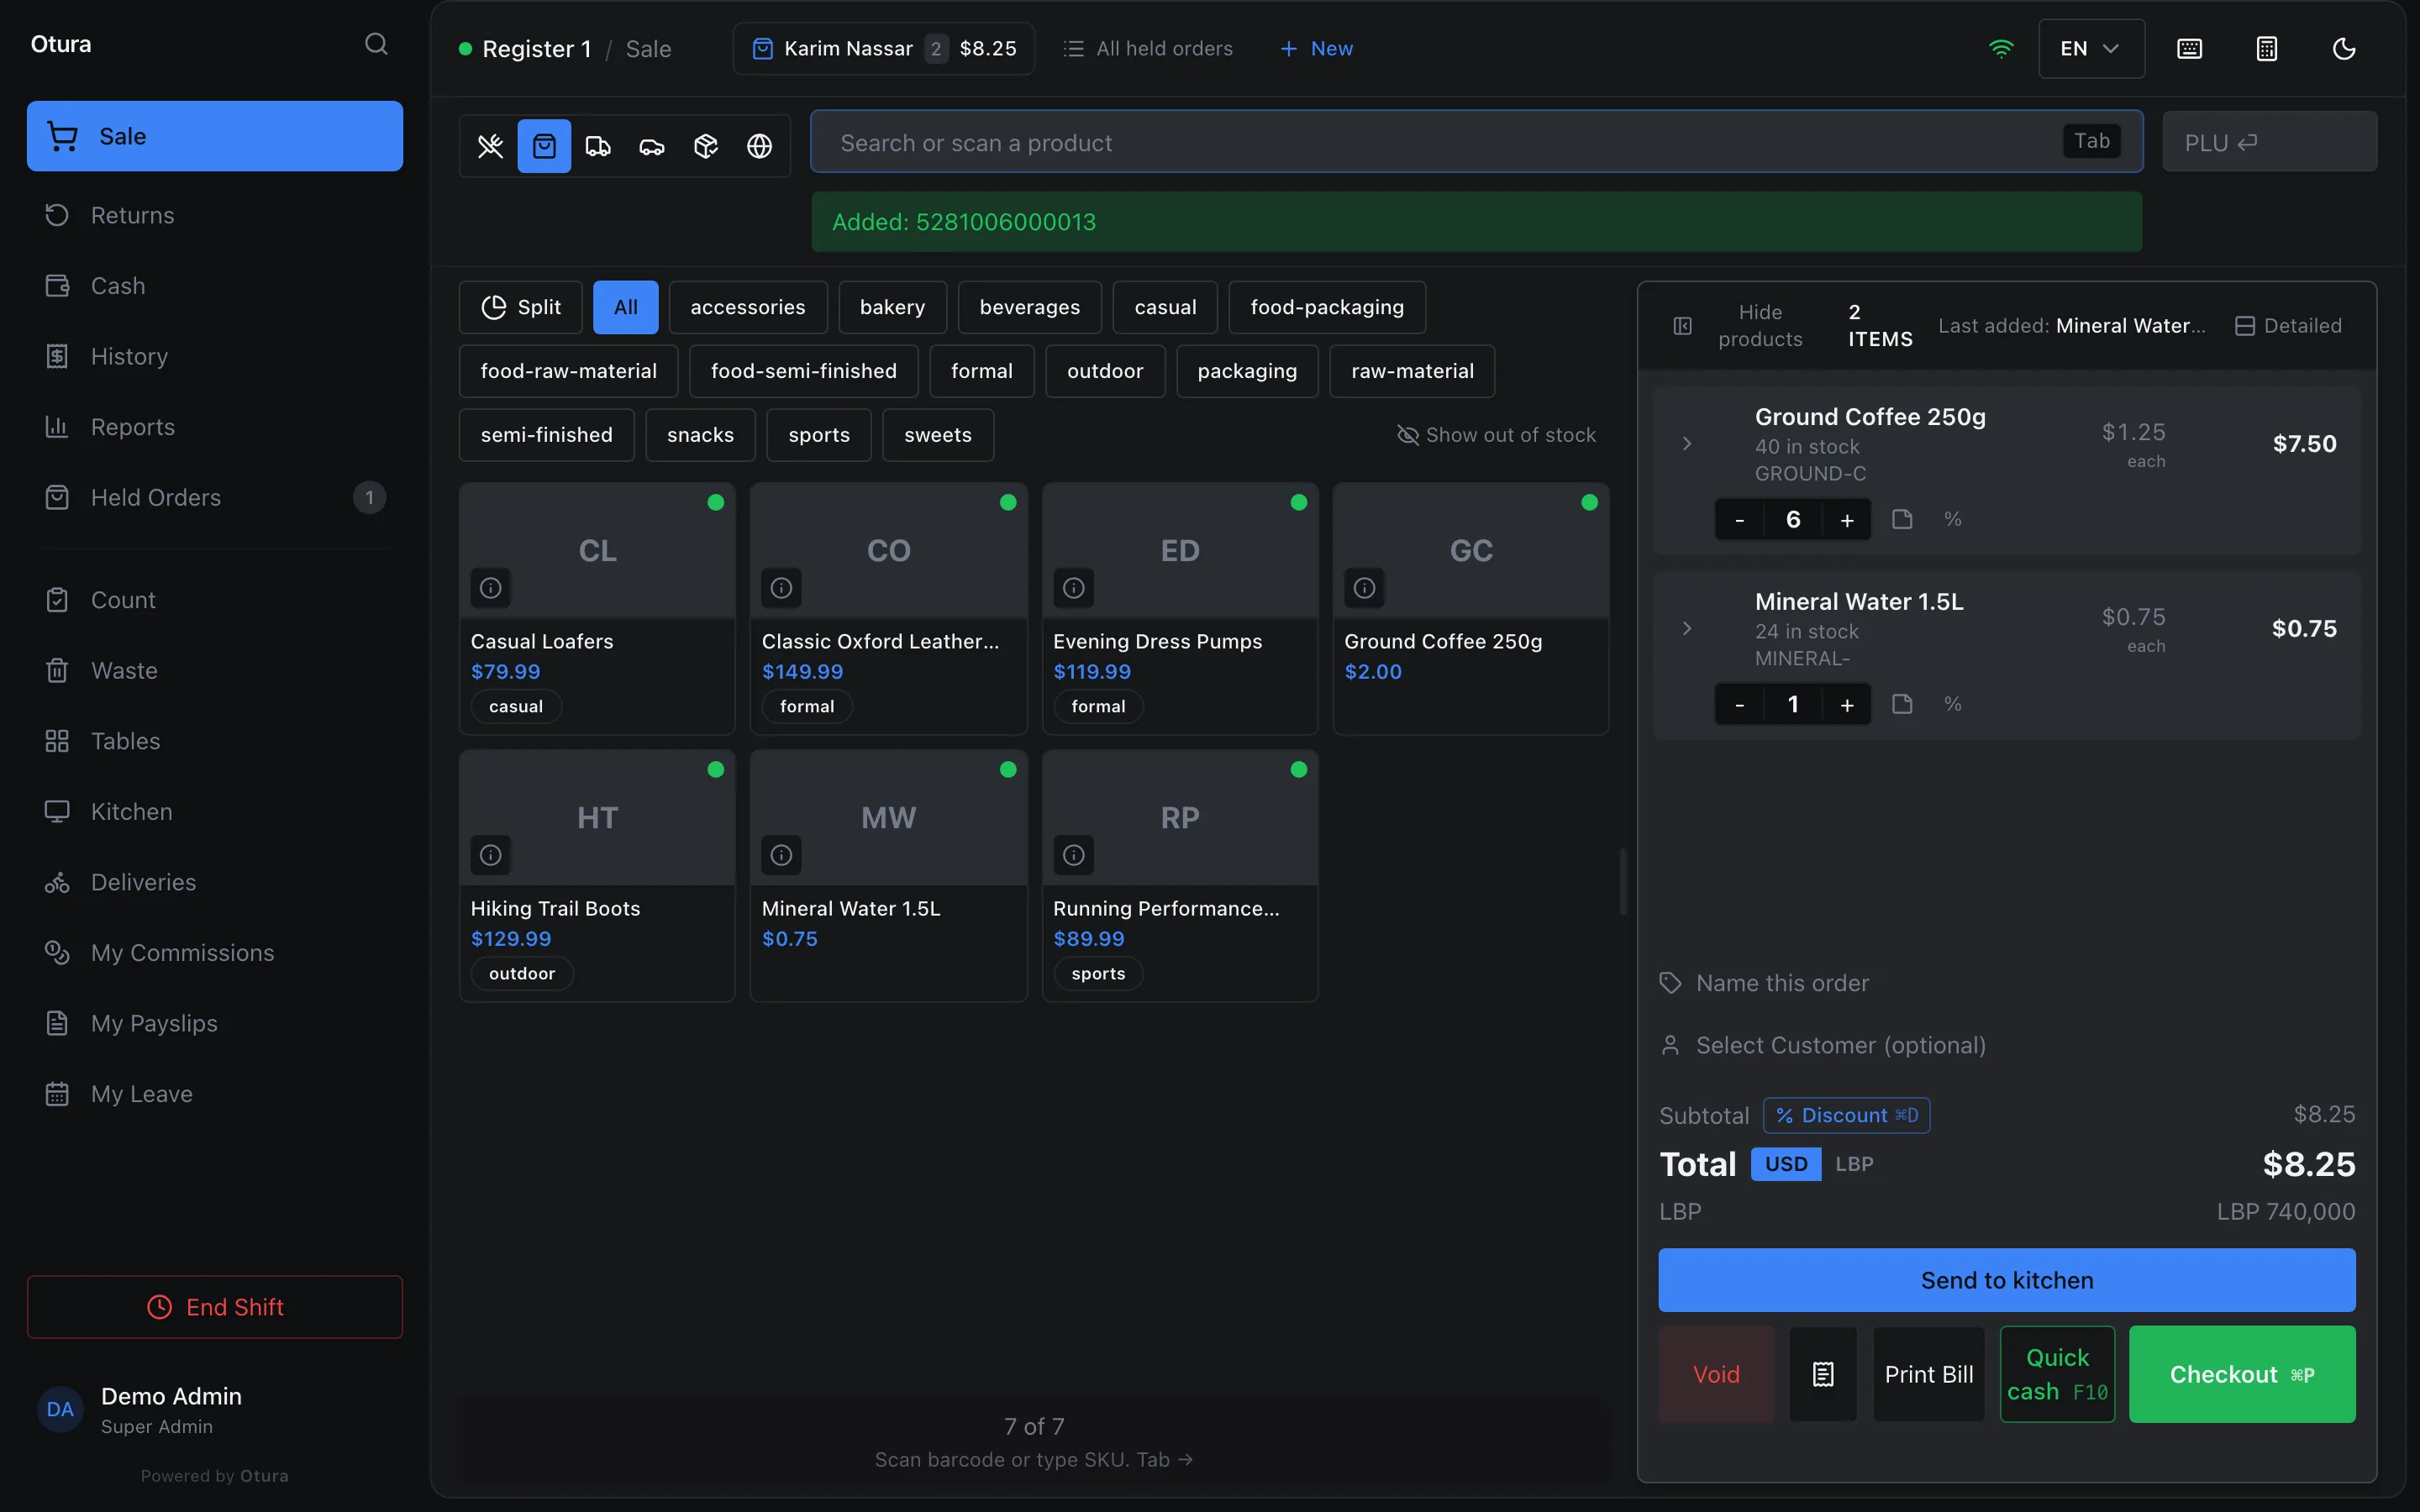Switch total currency to LBP
Image resolution: width=2420 pixels, height=1512 pixels.
[1854, 1164]
